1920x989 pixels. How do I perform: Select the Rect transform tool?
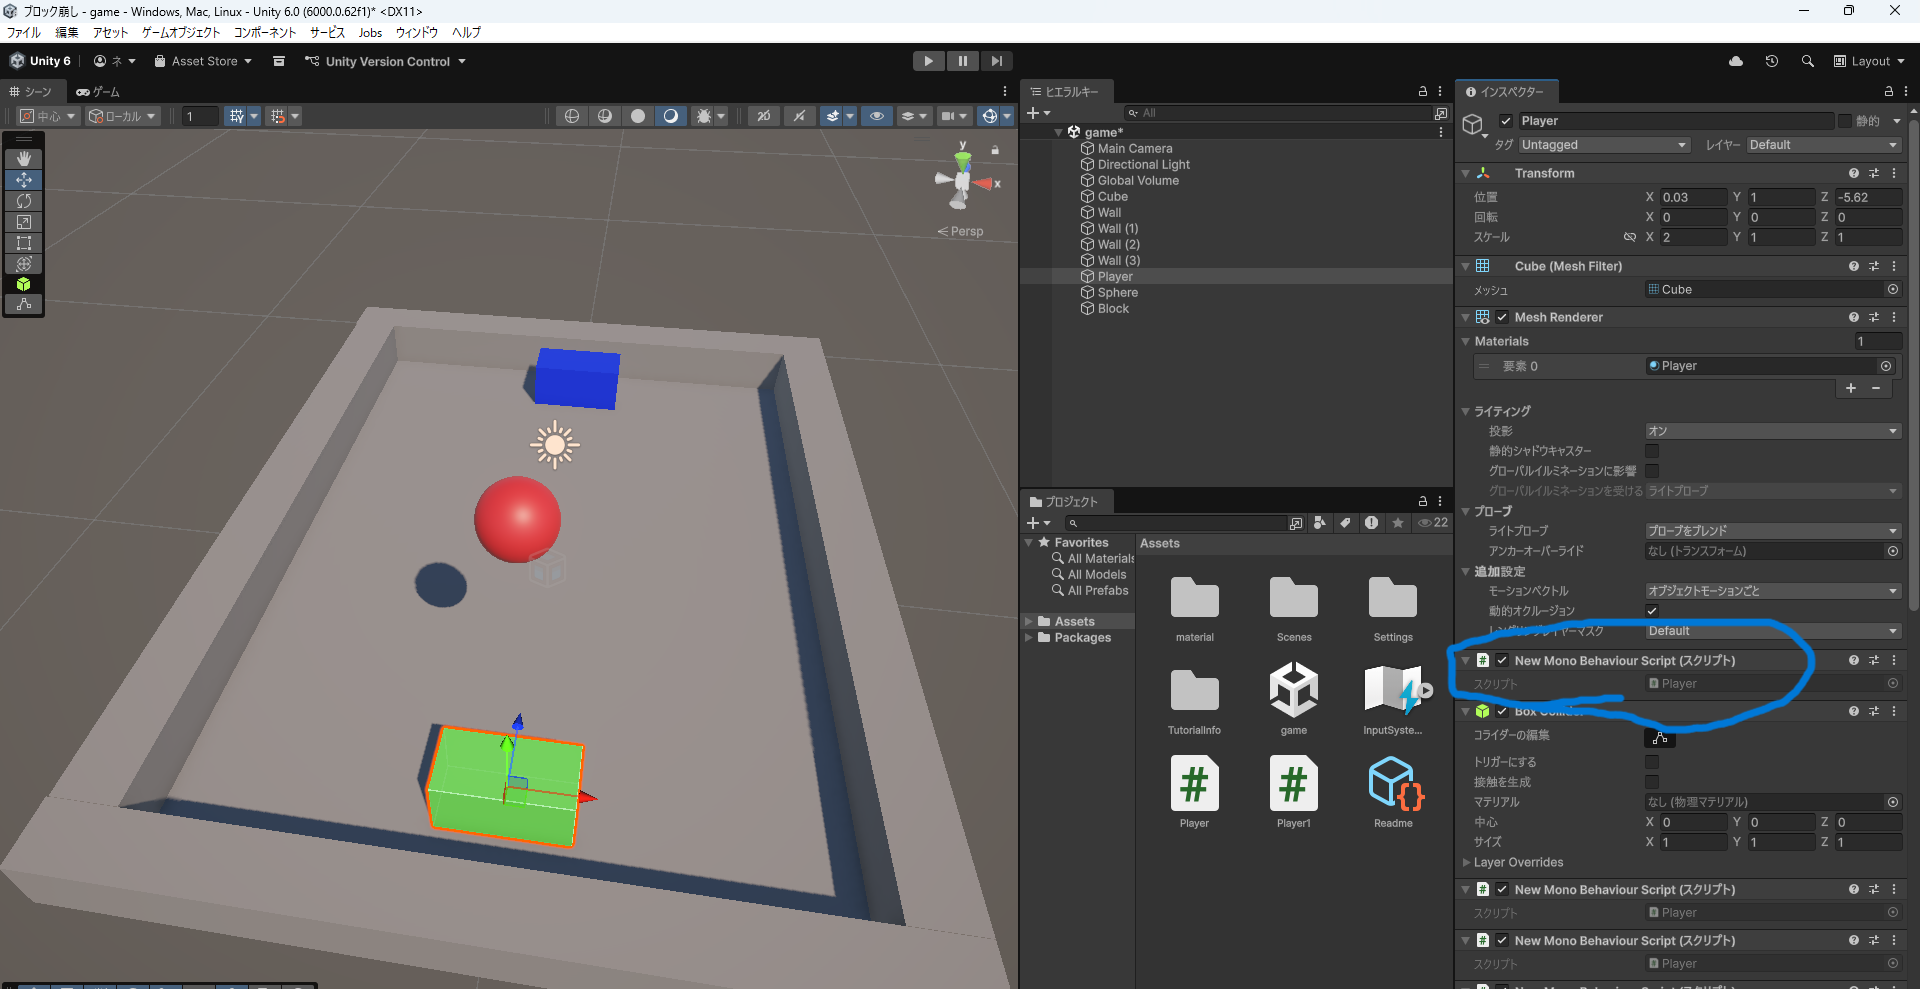pyautogui.click(x=24, y=243)
